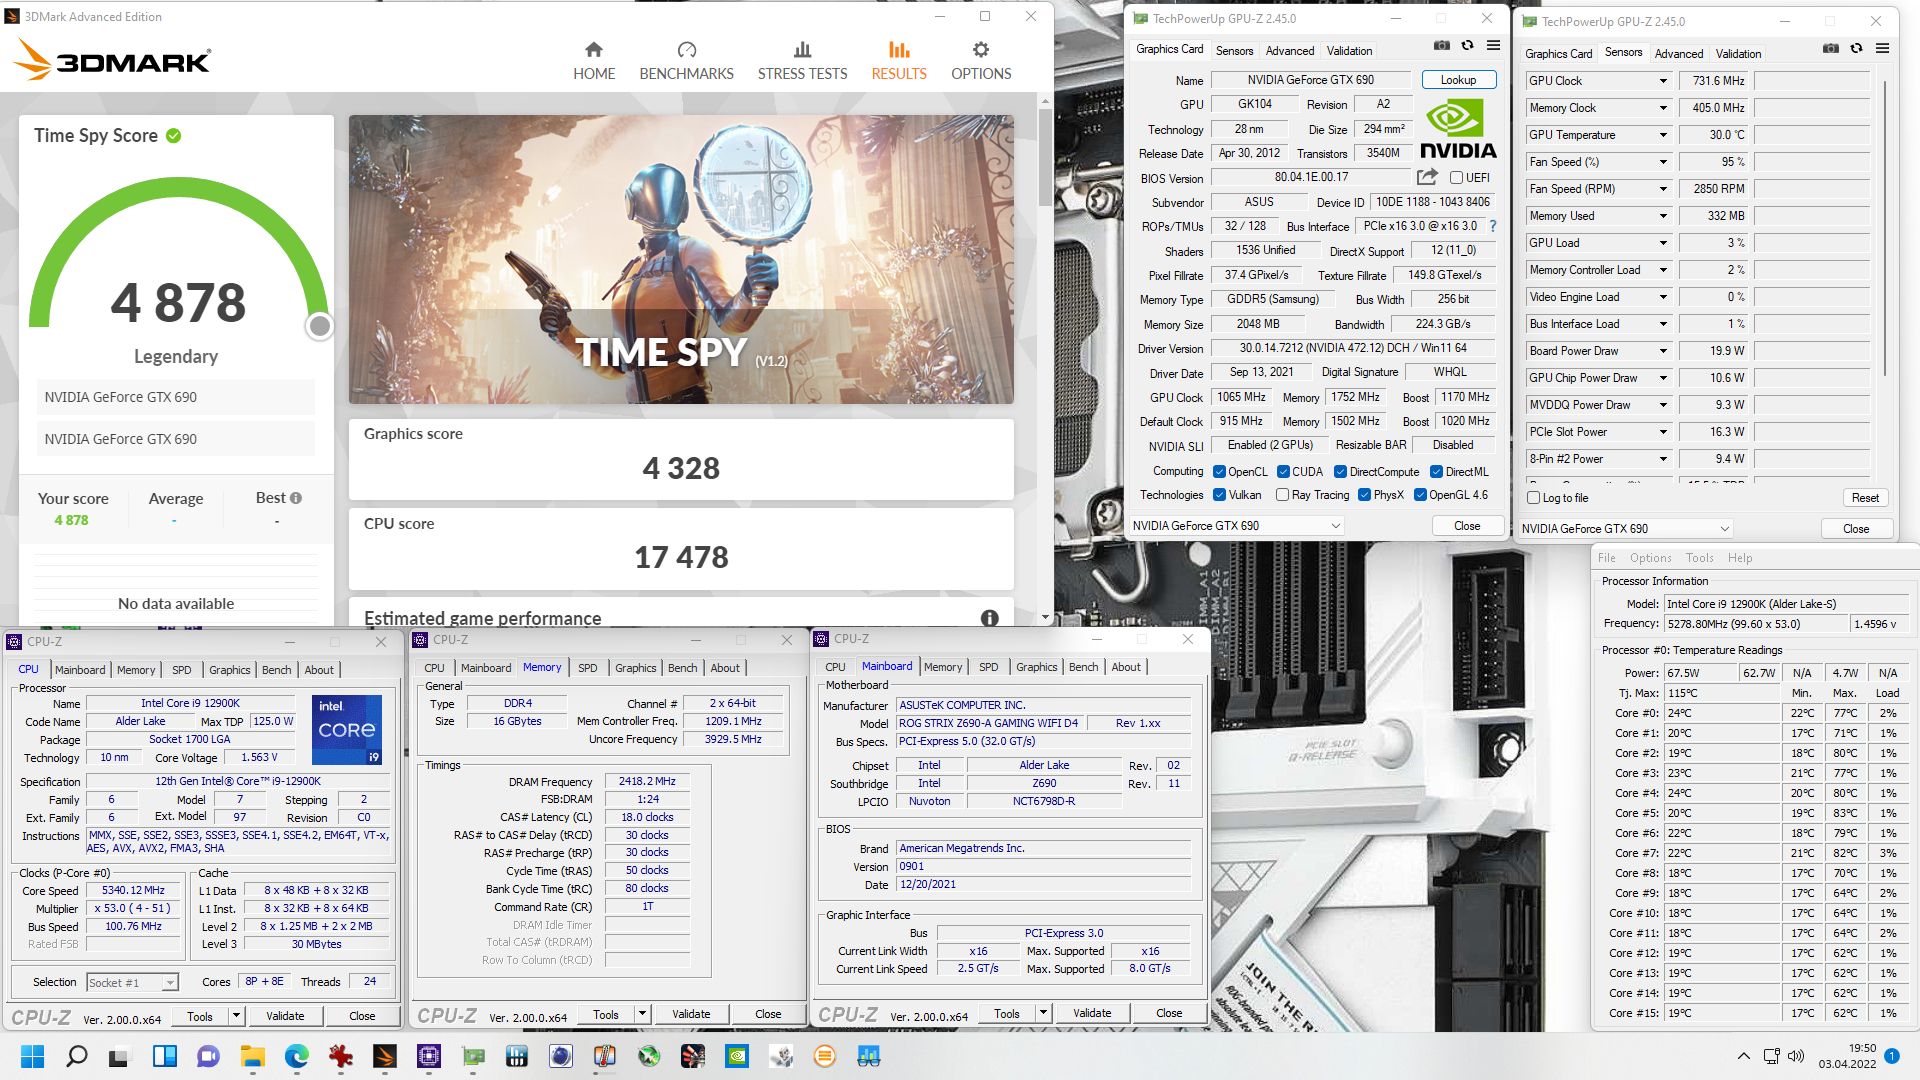Expand the GPU Temperature sensor dropdown
This screenshot has height=1080, width=1920.
pos(1663,135)
